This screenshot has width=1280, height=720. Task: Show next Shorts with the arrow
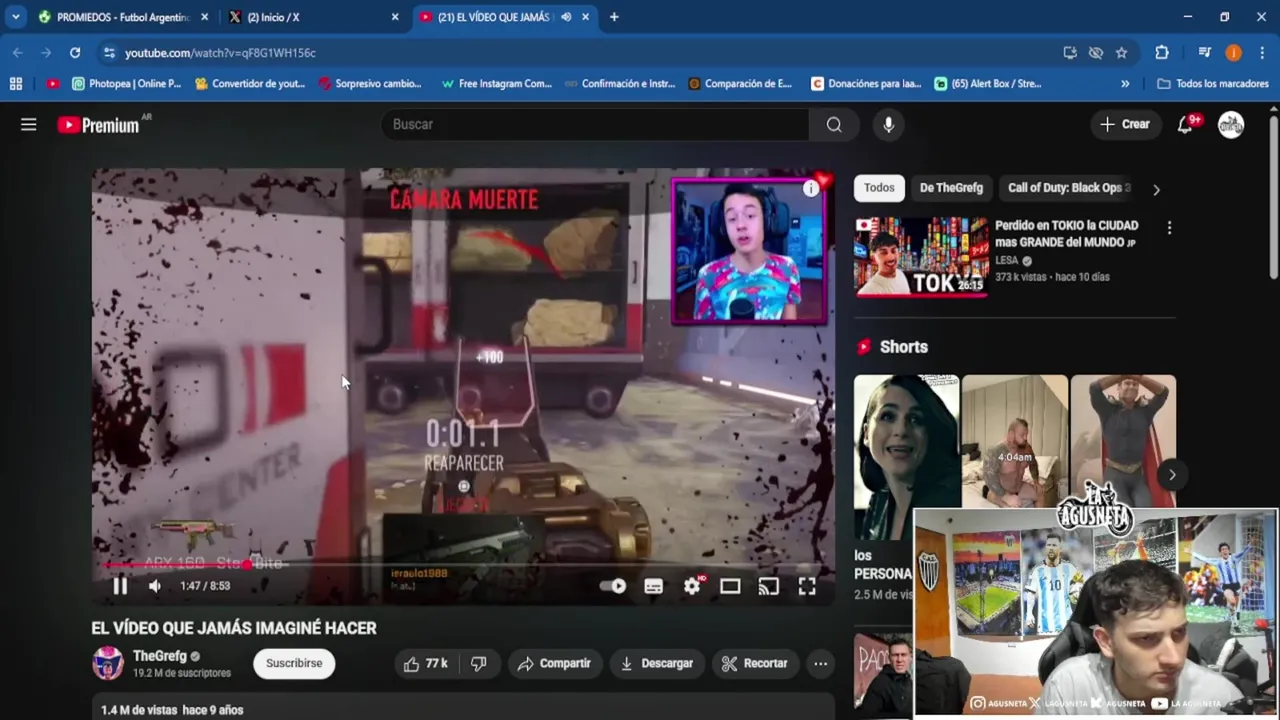tap(1172, 475)
